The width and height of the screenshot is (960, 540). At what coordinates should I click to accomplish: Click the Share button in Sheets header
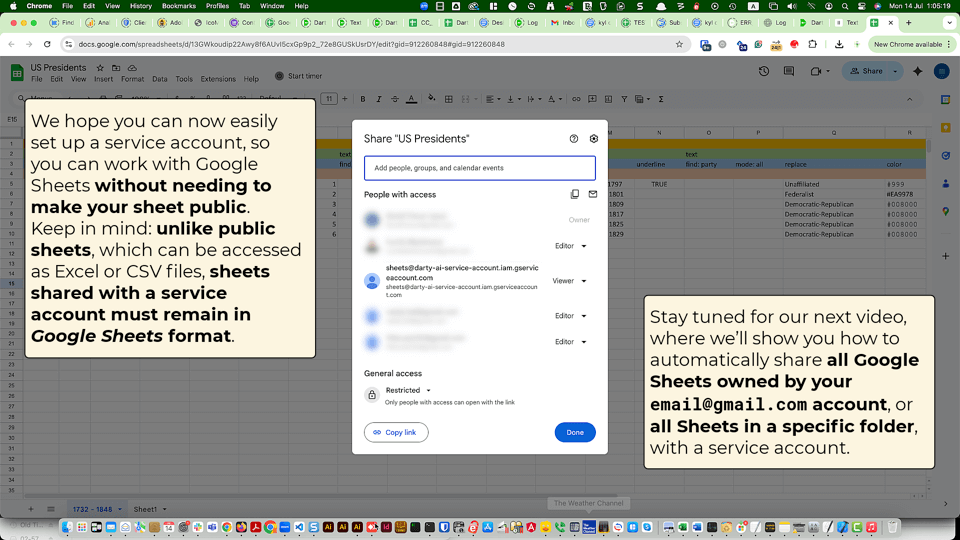866,71
